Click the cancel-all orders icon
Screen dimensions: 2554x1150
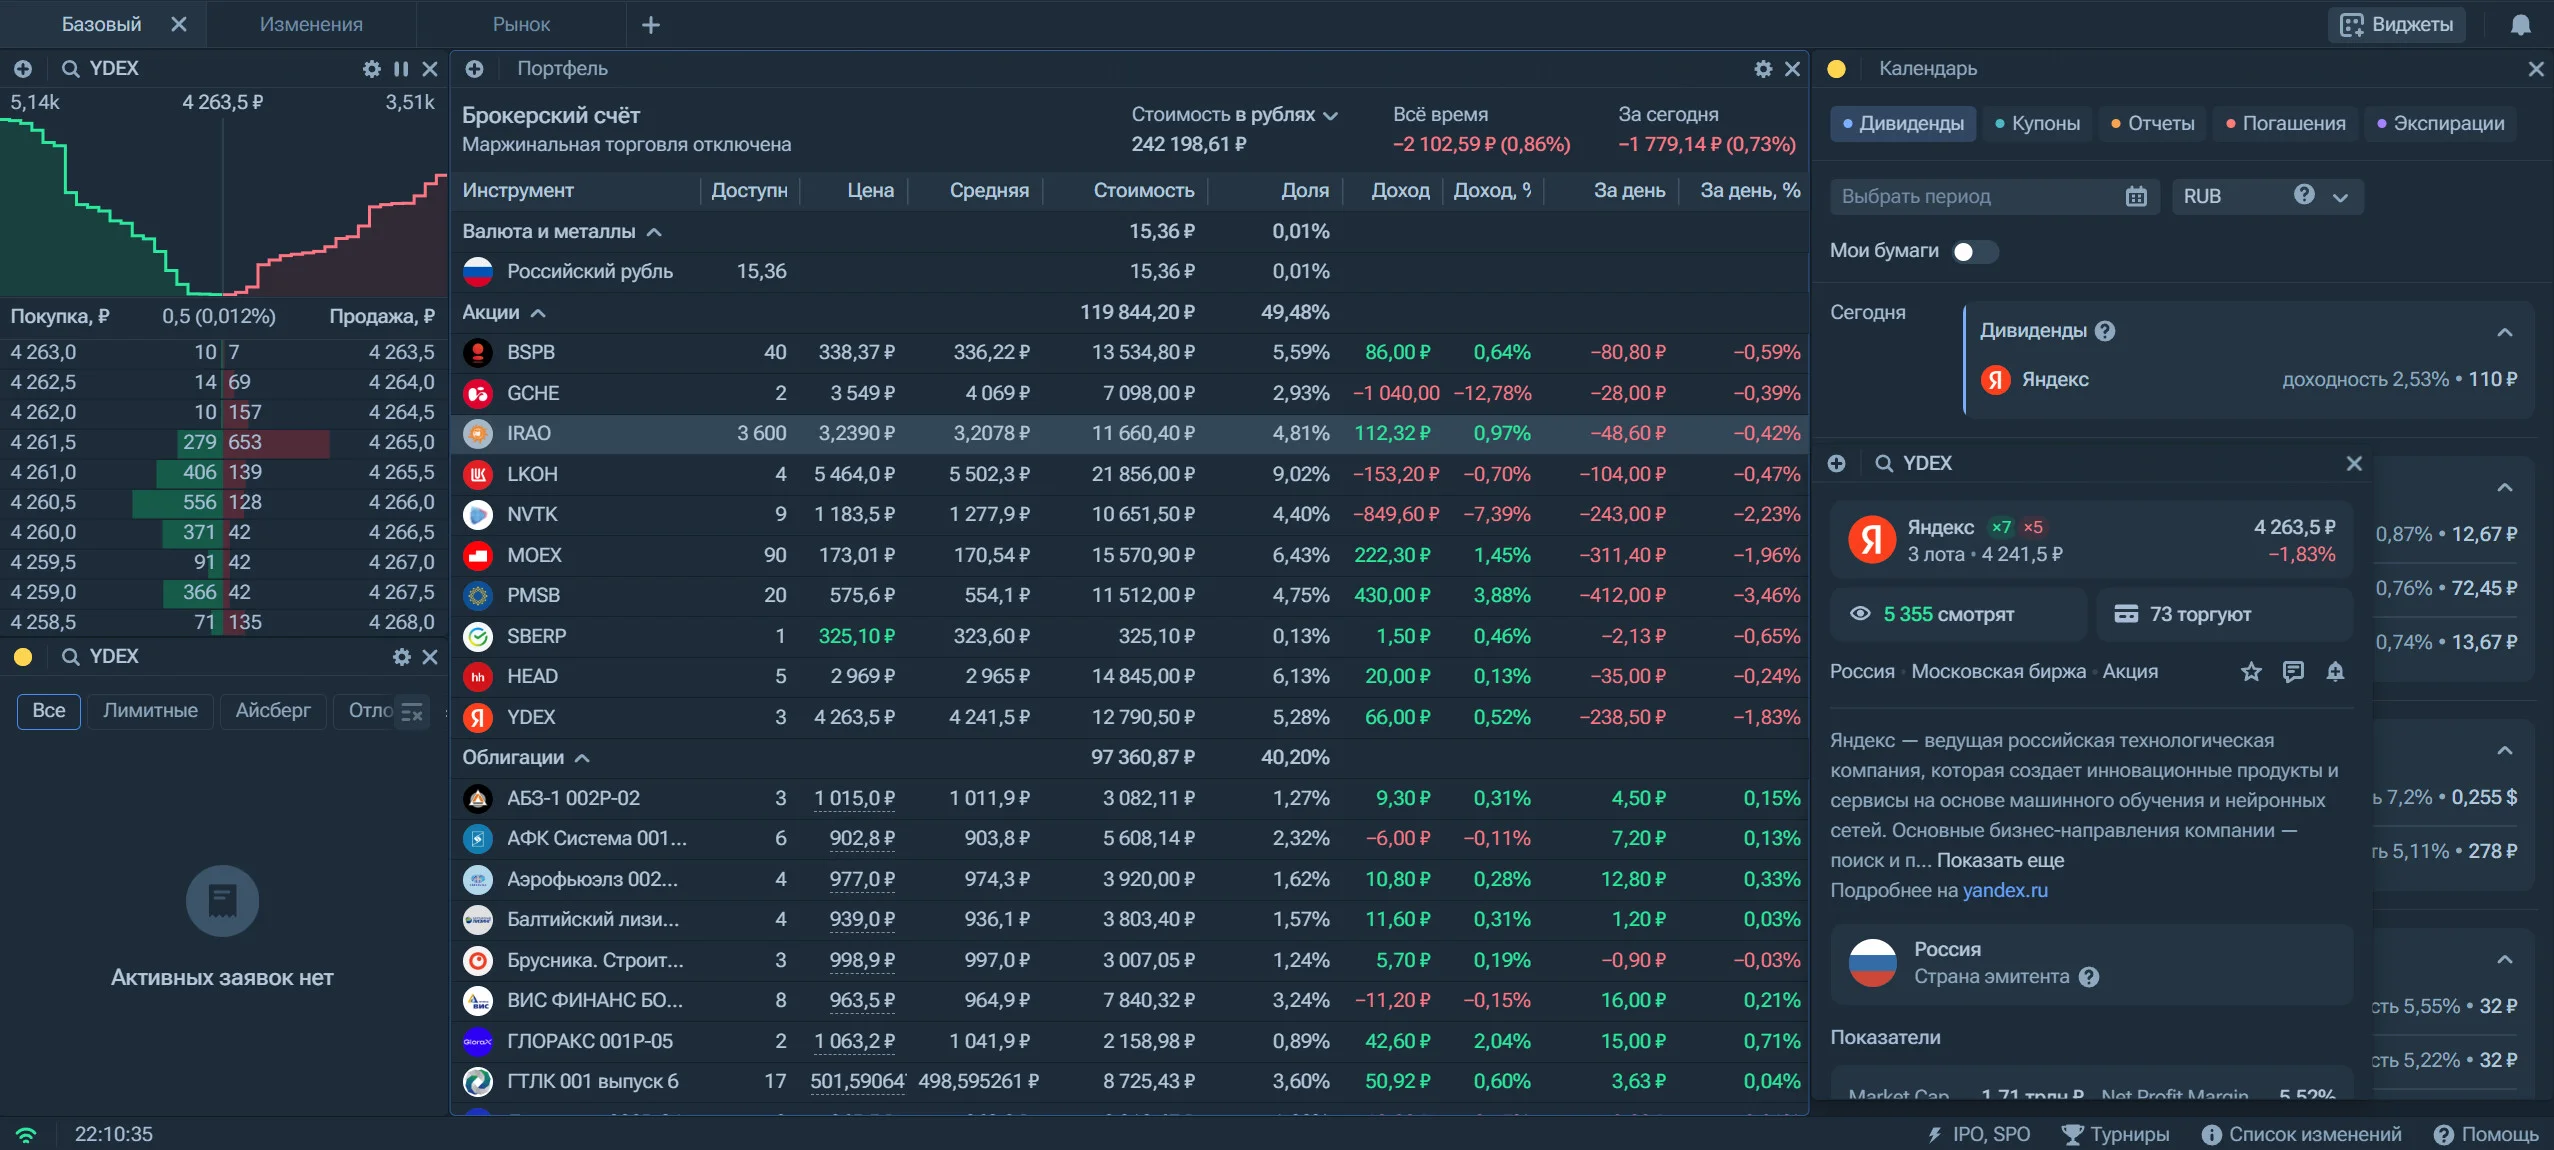pos(412,712)
